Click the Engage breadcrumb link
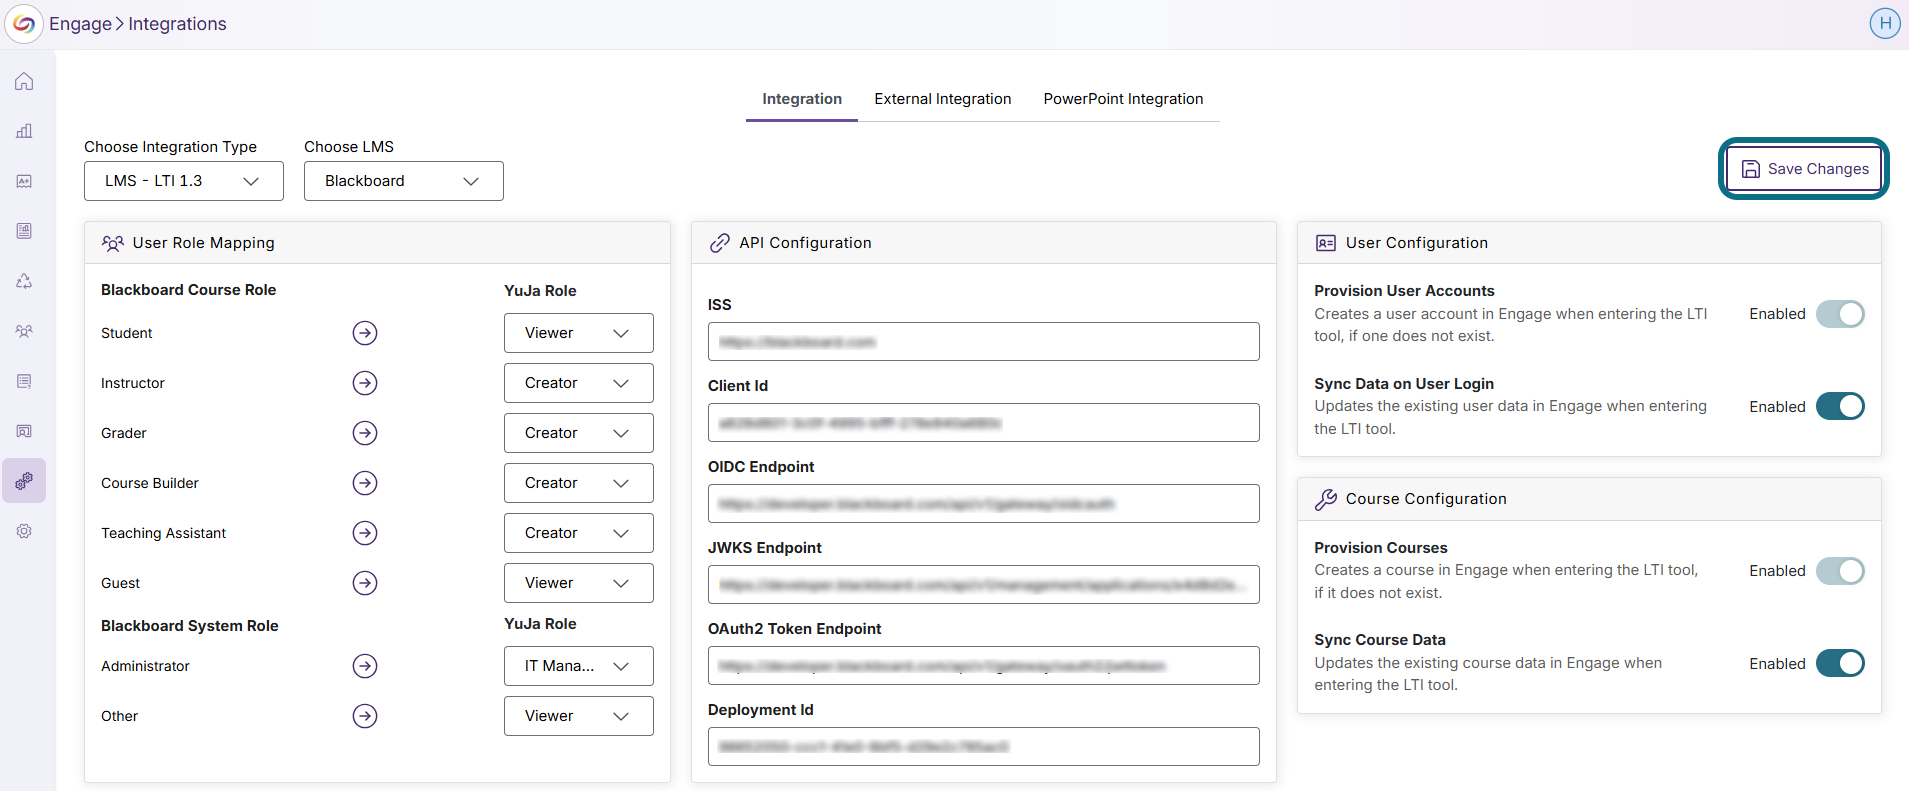The width and height of the screenshot is (1909, 791). [80, 24]
